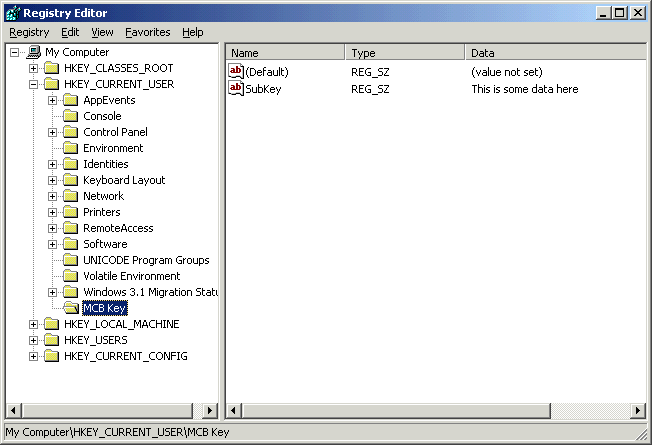Expand the HKEY_LOCAL_MACHINE node
This screenshot has width=652, height=445.
pyautogui.click(x=34, y=324)
